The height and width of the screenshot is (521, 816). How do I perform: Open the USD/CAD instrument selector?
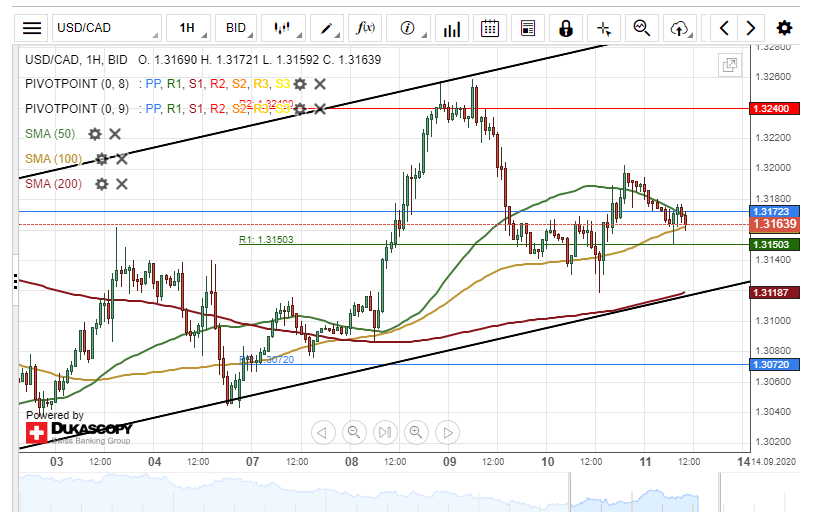tap(105, 28)
